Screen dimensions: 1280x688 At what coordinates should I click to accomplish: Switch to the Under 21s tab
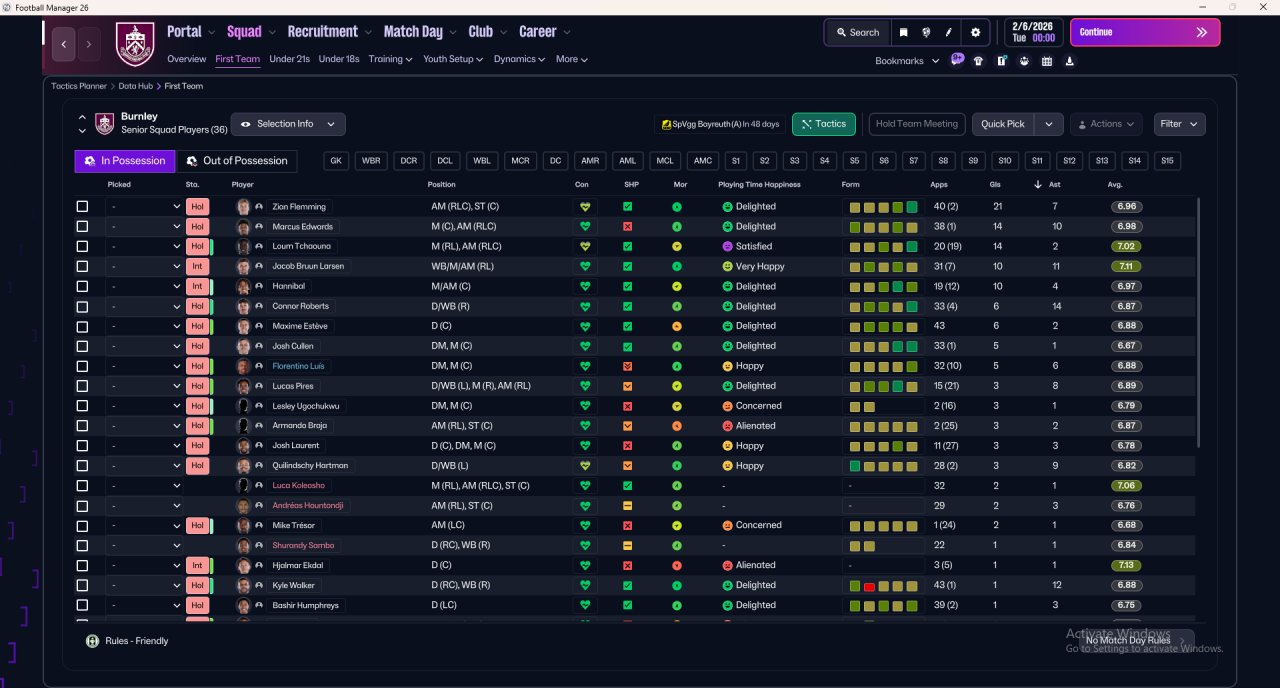tap(289, 59)
